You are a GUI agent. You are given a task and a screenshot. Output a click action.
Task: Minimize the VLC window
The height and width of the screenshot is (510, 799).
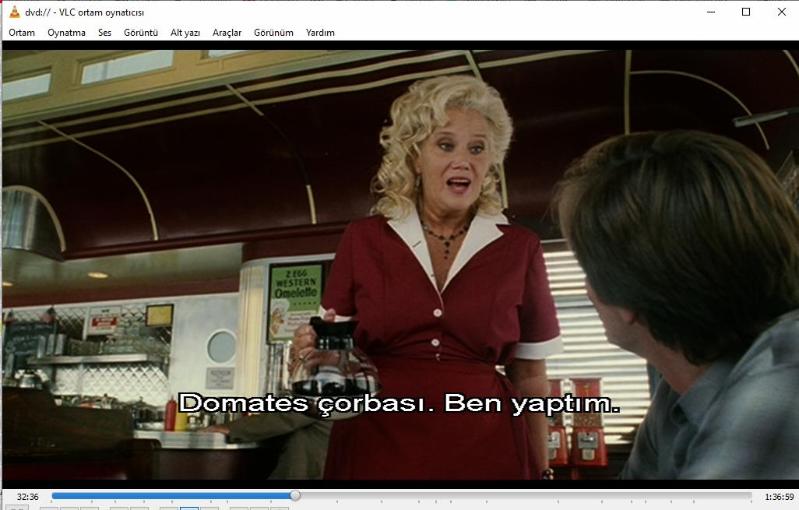pos(711,12)
